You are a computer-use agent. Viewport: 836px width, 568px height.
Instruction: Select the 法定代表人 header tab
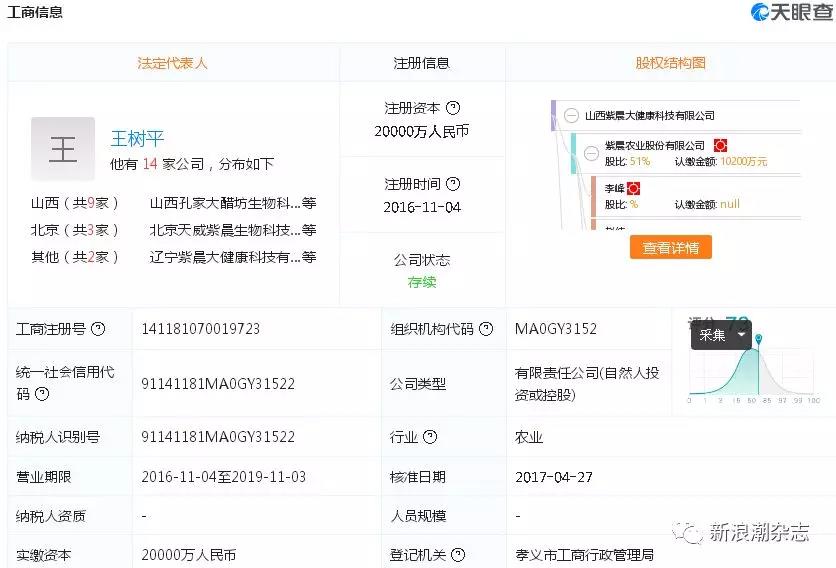tap(172, 63)
